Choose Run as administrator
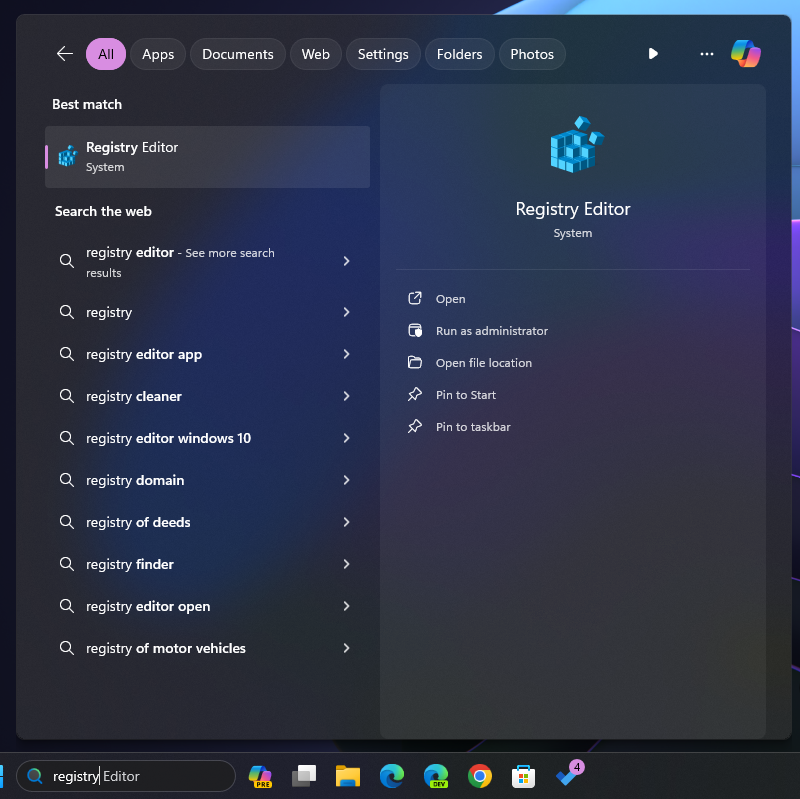The height and width of the screenshot is (799, 800). [x=491, y=331]
